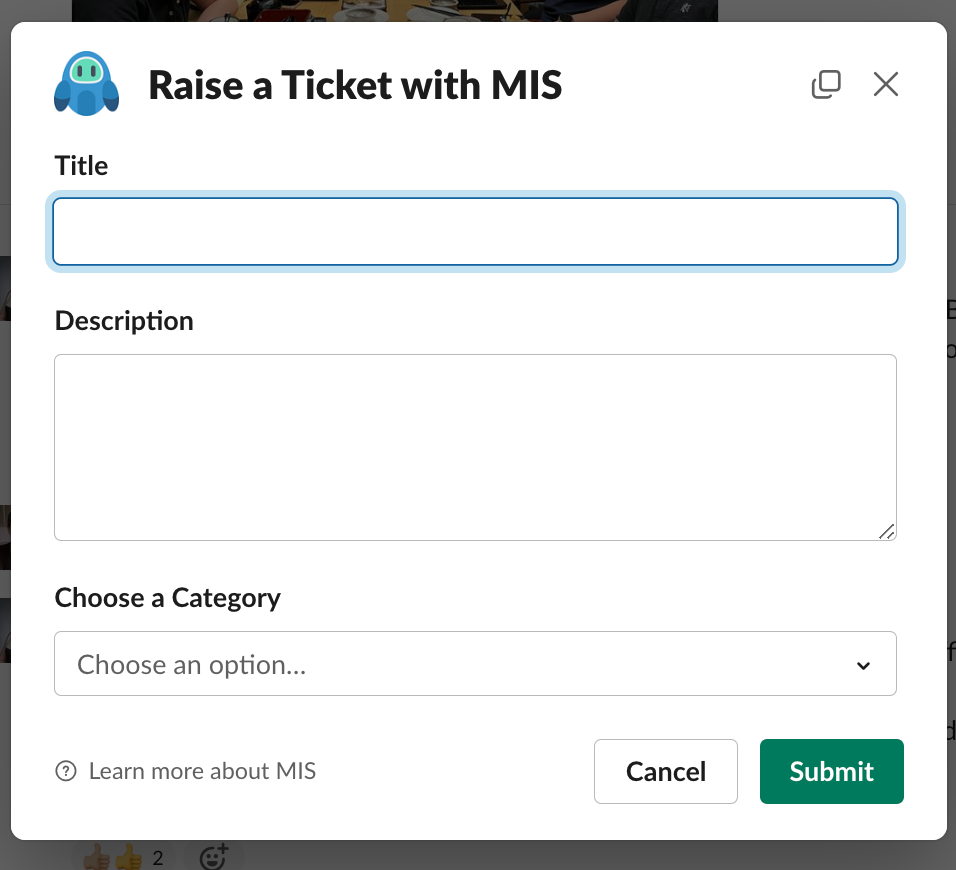Click the MIS robot avatar icon
The height and width of the screenshot is (870, 956).
click(x=87, y=84)
